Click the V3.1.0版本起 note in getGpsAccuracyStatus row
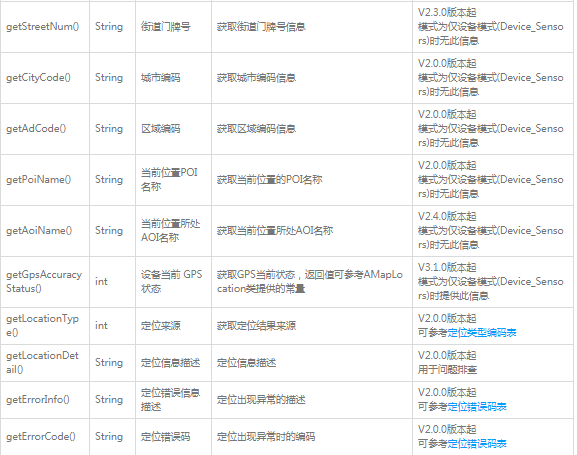 click(447, 267)
